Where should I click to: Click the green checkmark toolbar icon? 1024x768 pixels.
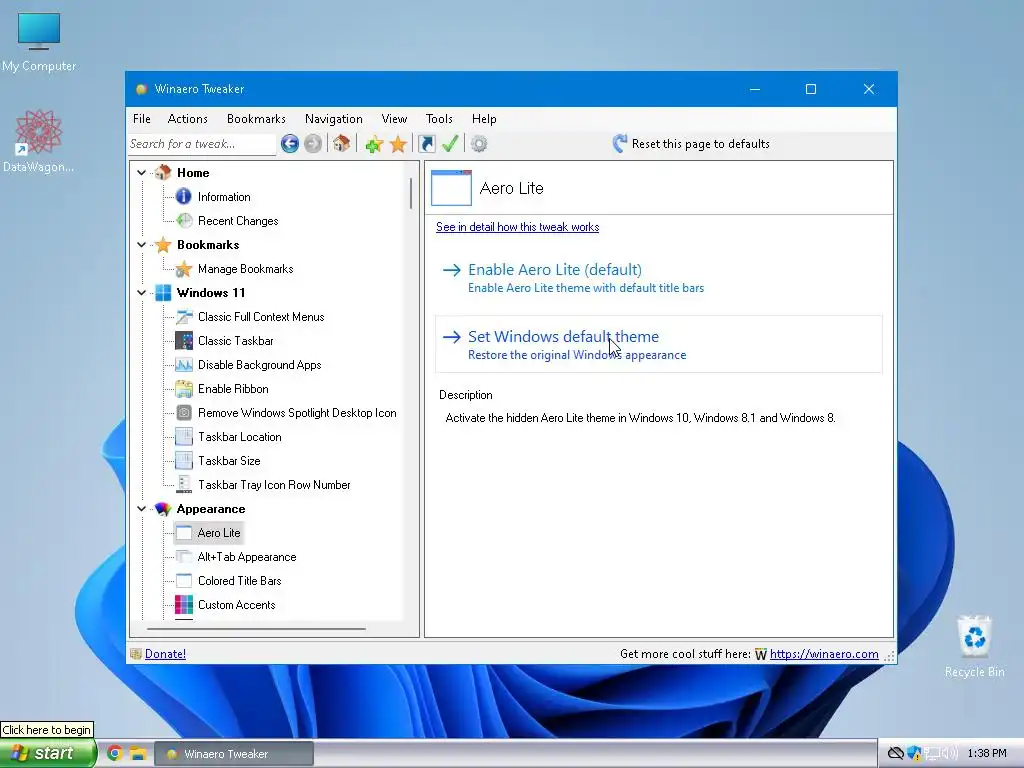pos(450,144)
